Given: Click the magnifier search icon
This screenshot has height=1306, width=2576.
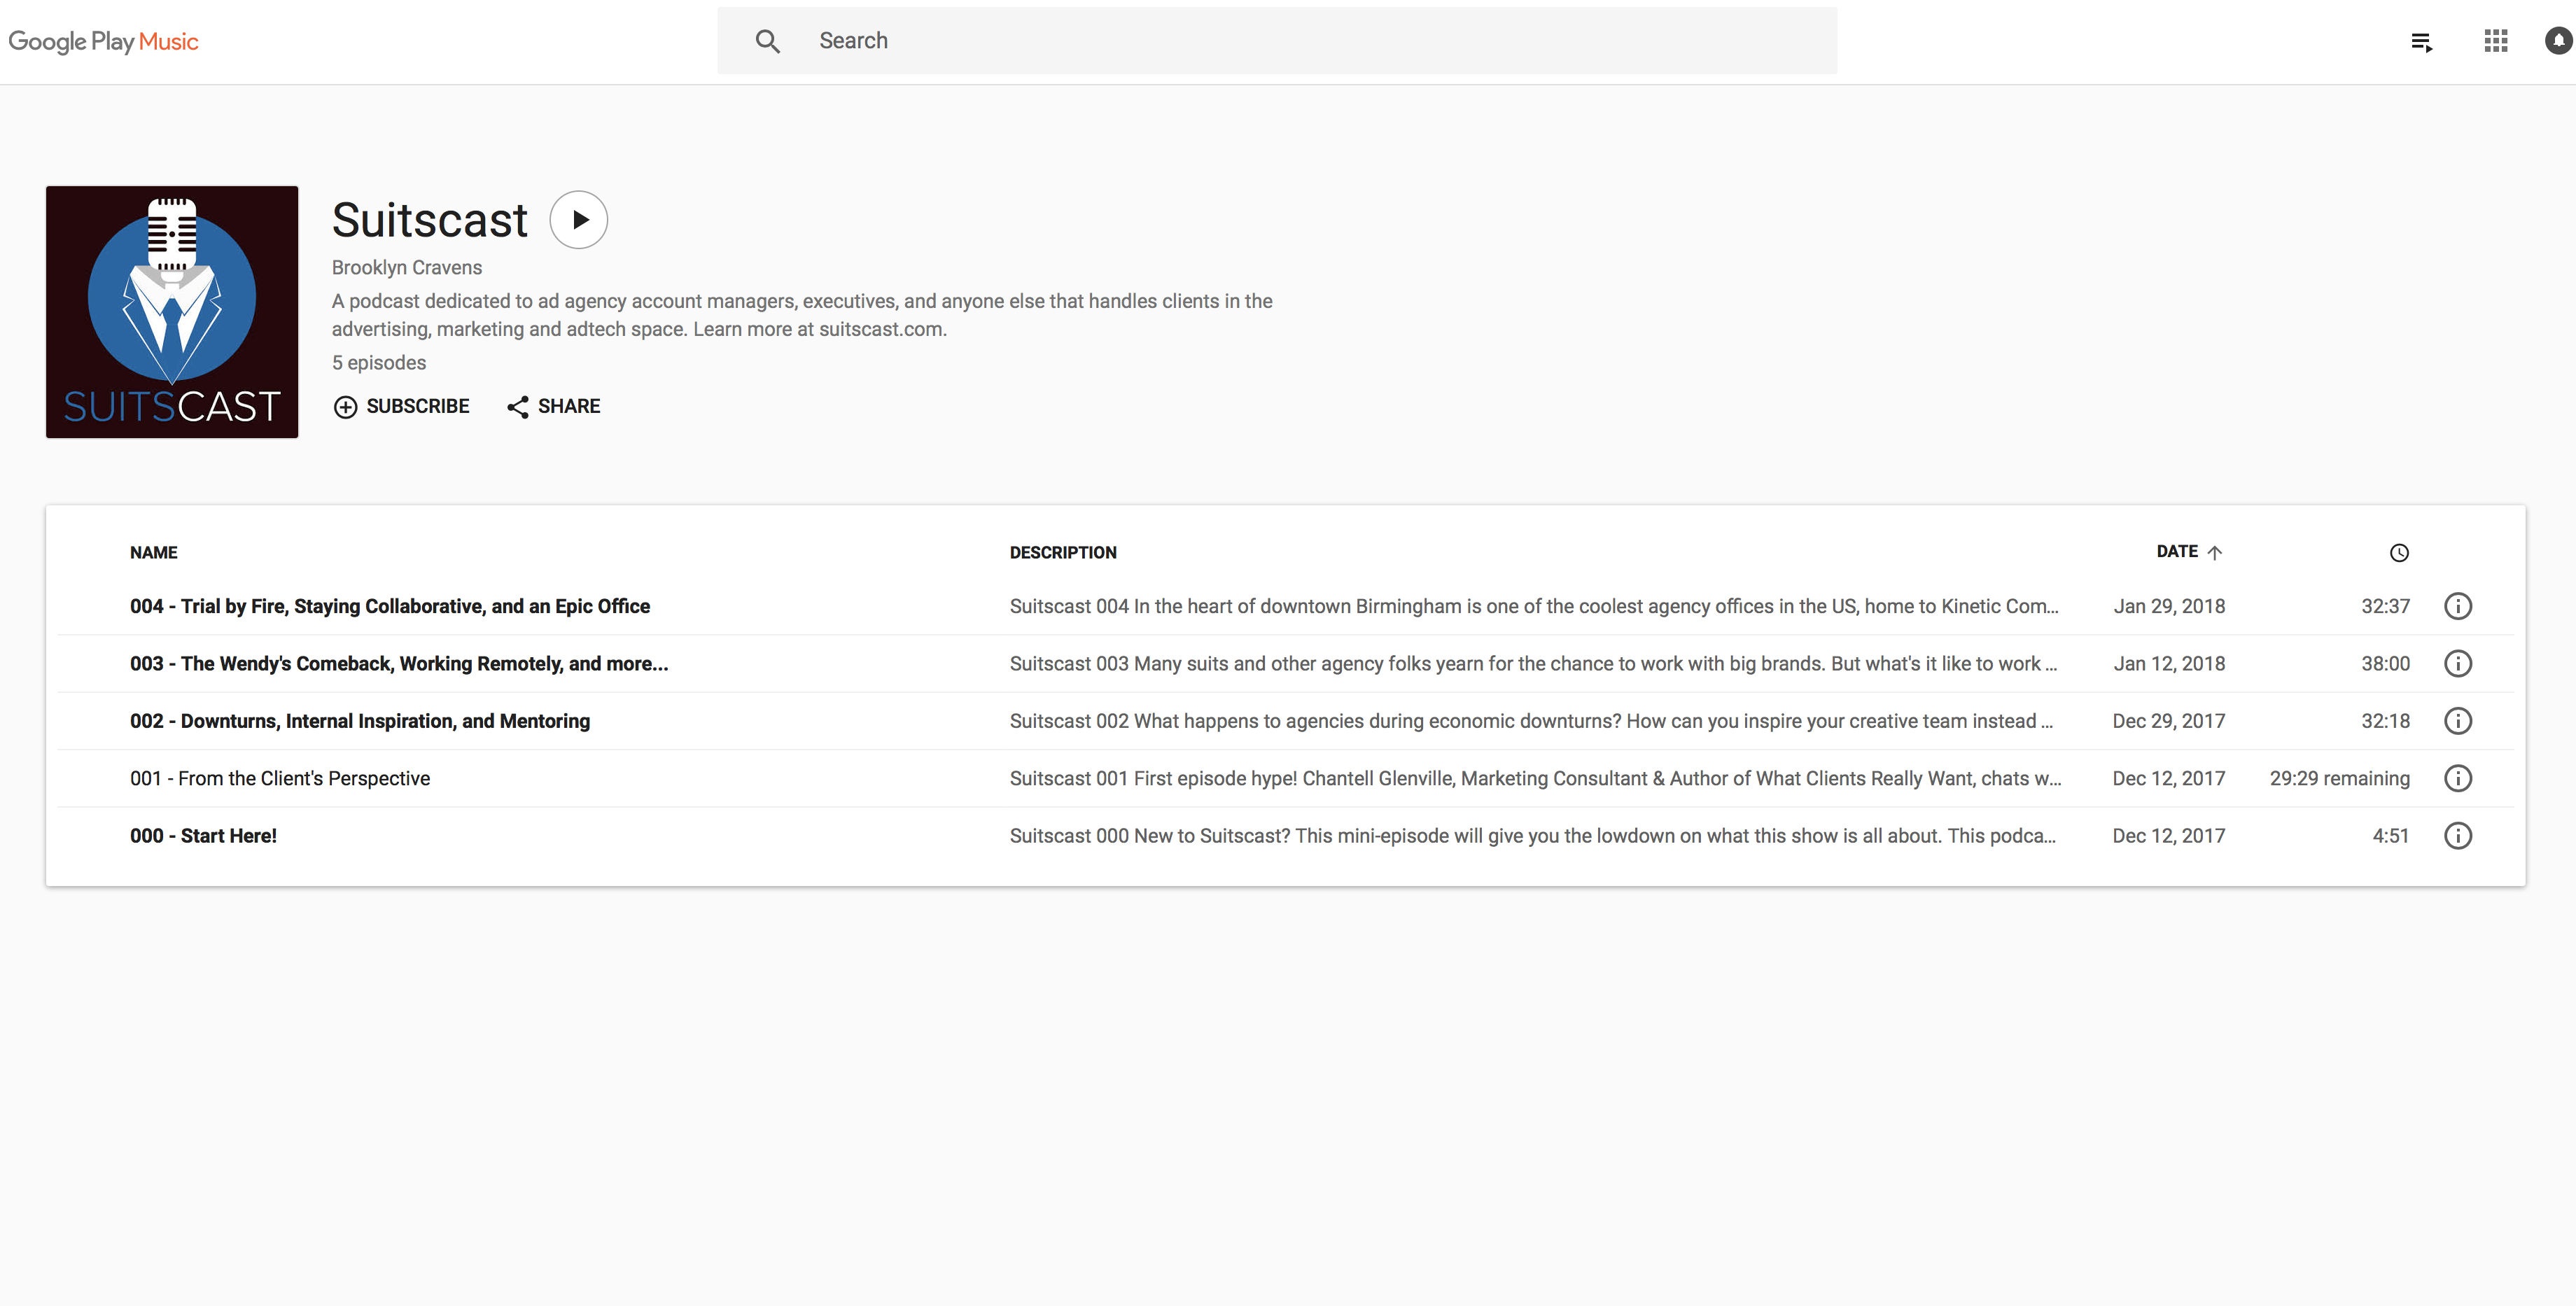Looking at the screenshot, I should pyautogui.click(x=767, y=41).
